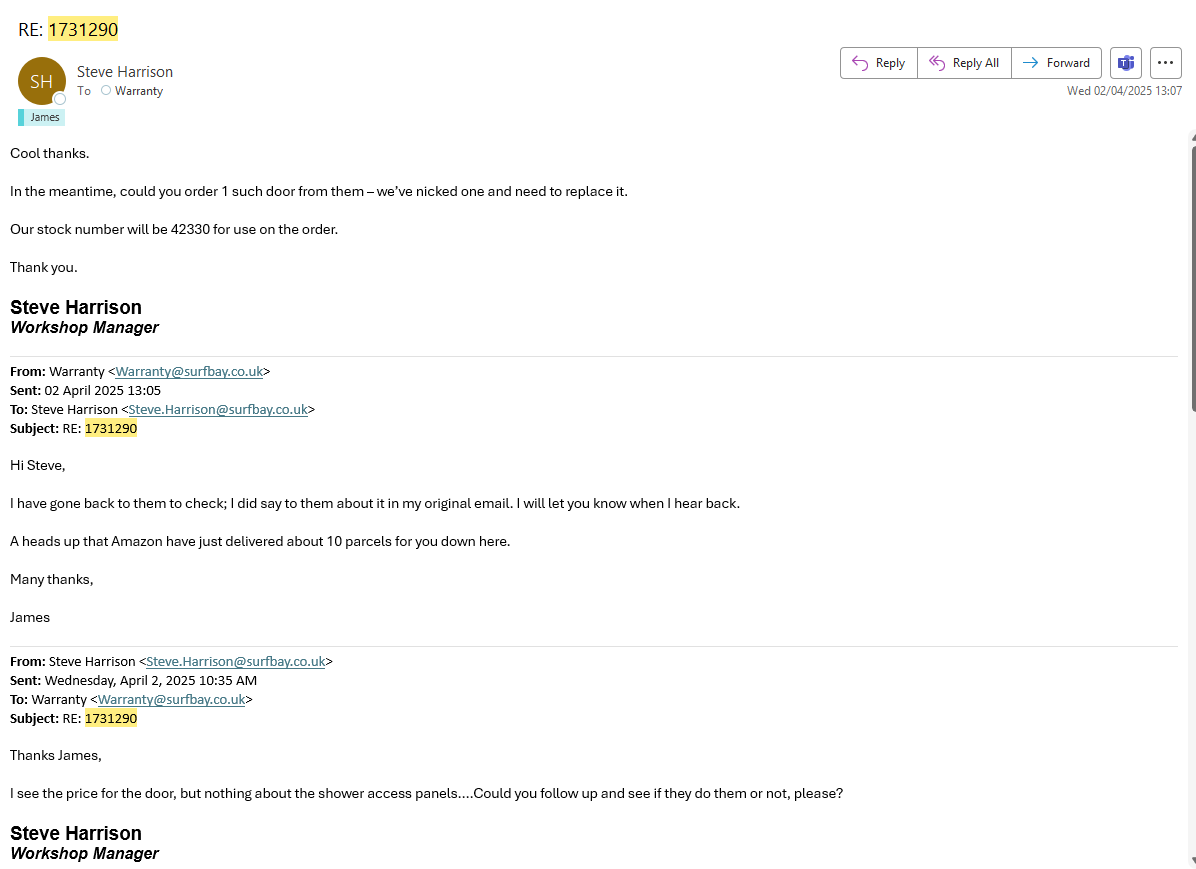Click the Reply button
The height and width of the screenshot is (869, 1196).
click(878, 63)
